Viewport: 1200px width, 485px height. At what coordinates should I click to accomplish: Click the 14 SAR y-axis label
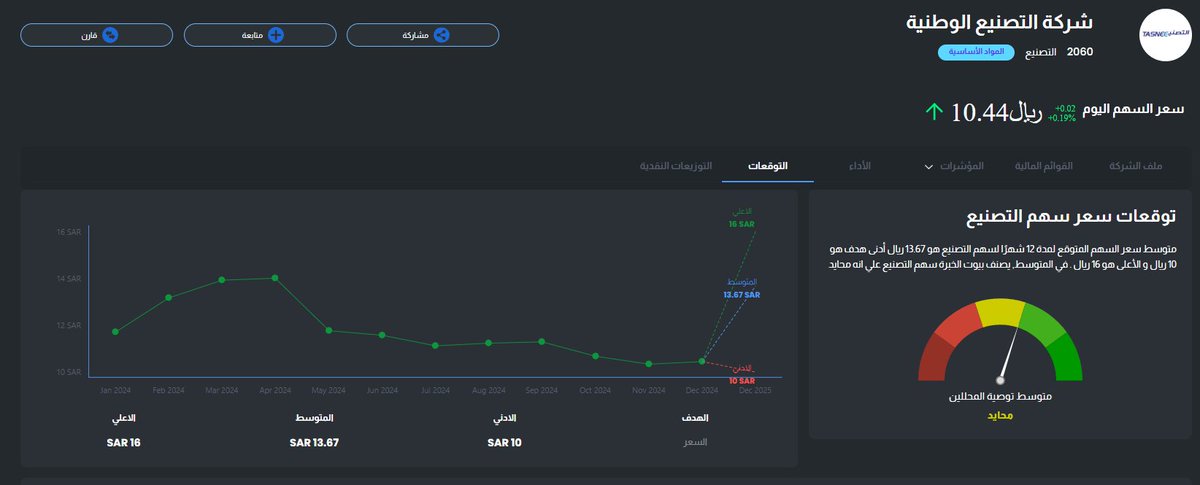[x=68, y=279]
